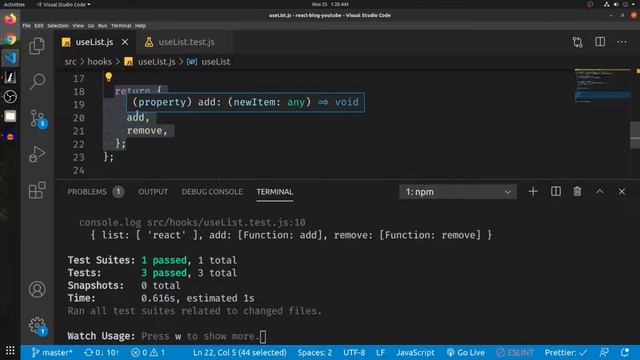
Task: Go to line via Ln 22, Col 5
Action: (x=240, y=353)
